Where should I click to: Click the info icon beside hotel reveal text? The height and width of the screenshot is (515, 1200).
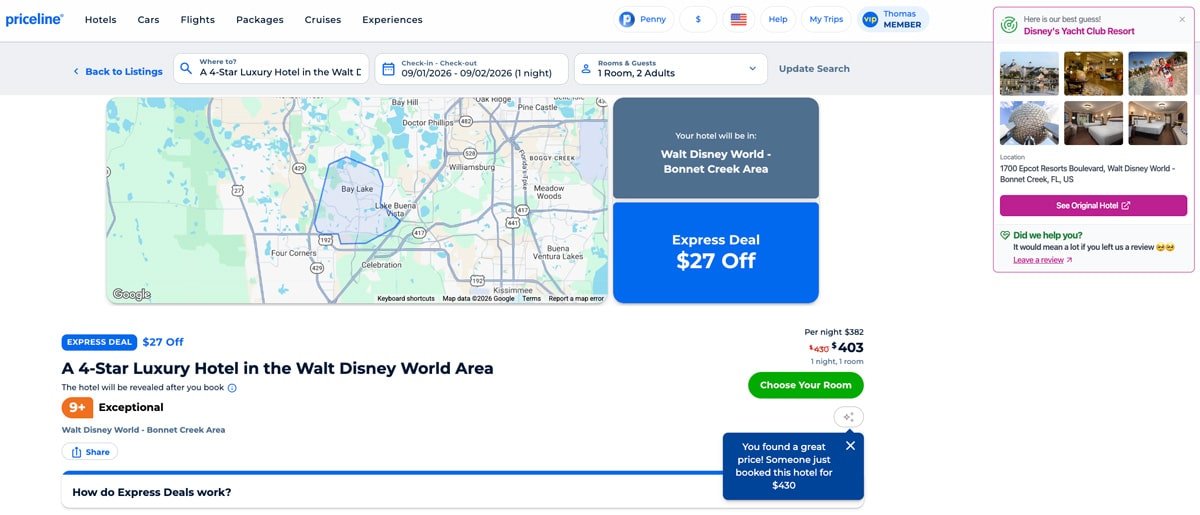pos(232,388)
